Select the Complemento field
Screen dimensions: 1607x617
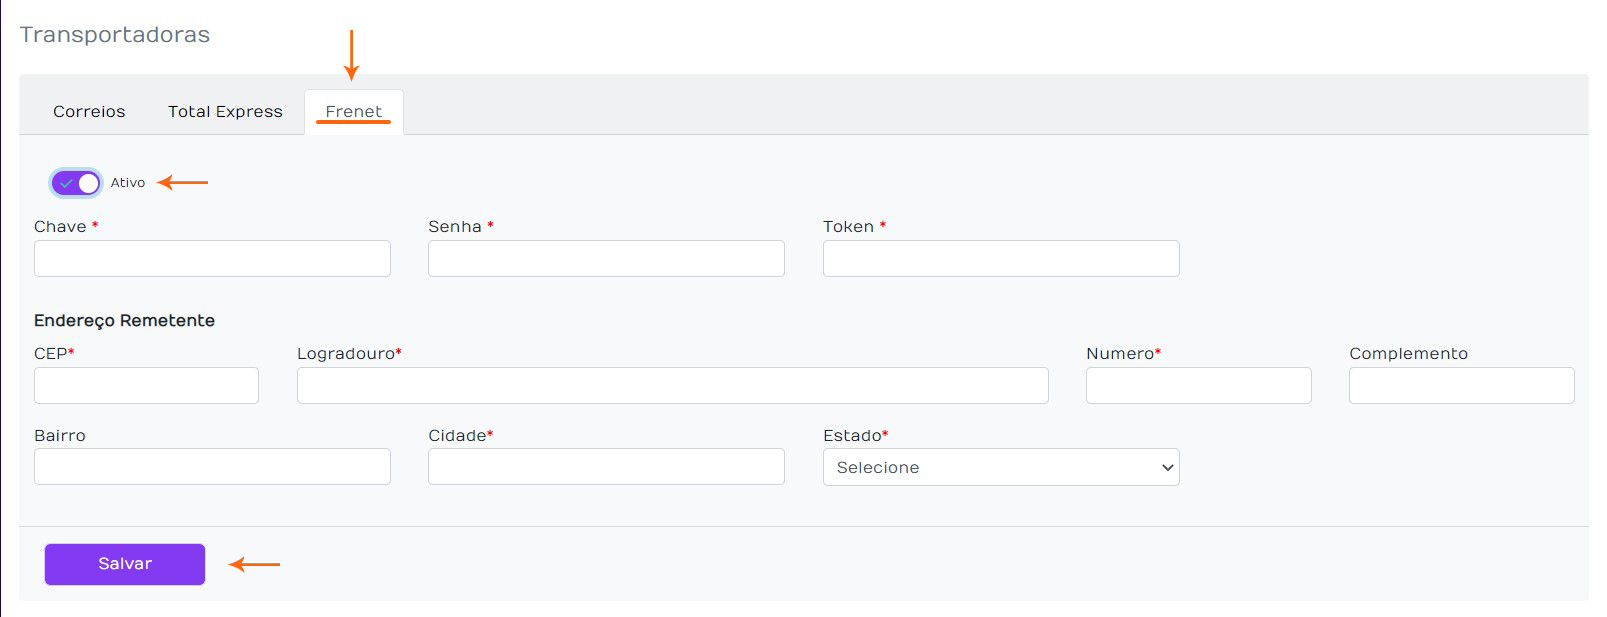click(x=1461, y=386)
